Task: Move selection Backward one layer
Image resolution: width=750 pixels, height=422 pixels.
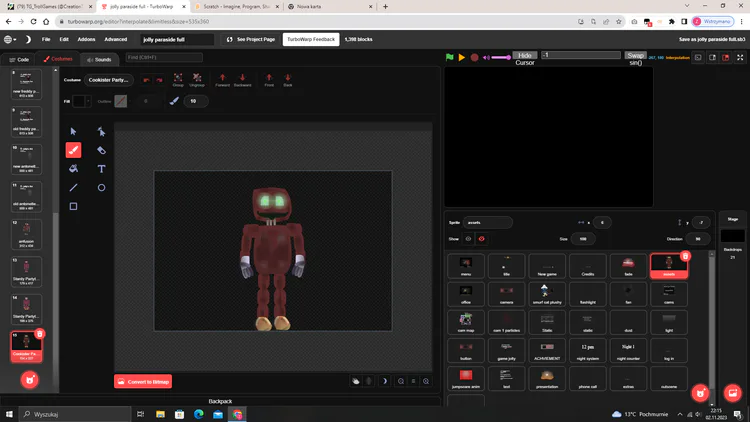Action: pos(243,79)
